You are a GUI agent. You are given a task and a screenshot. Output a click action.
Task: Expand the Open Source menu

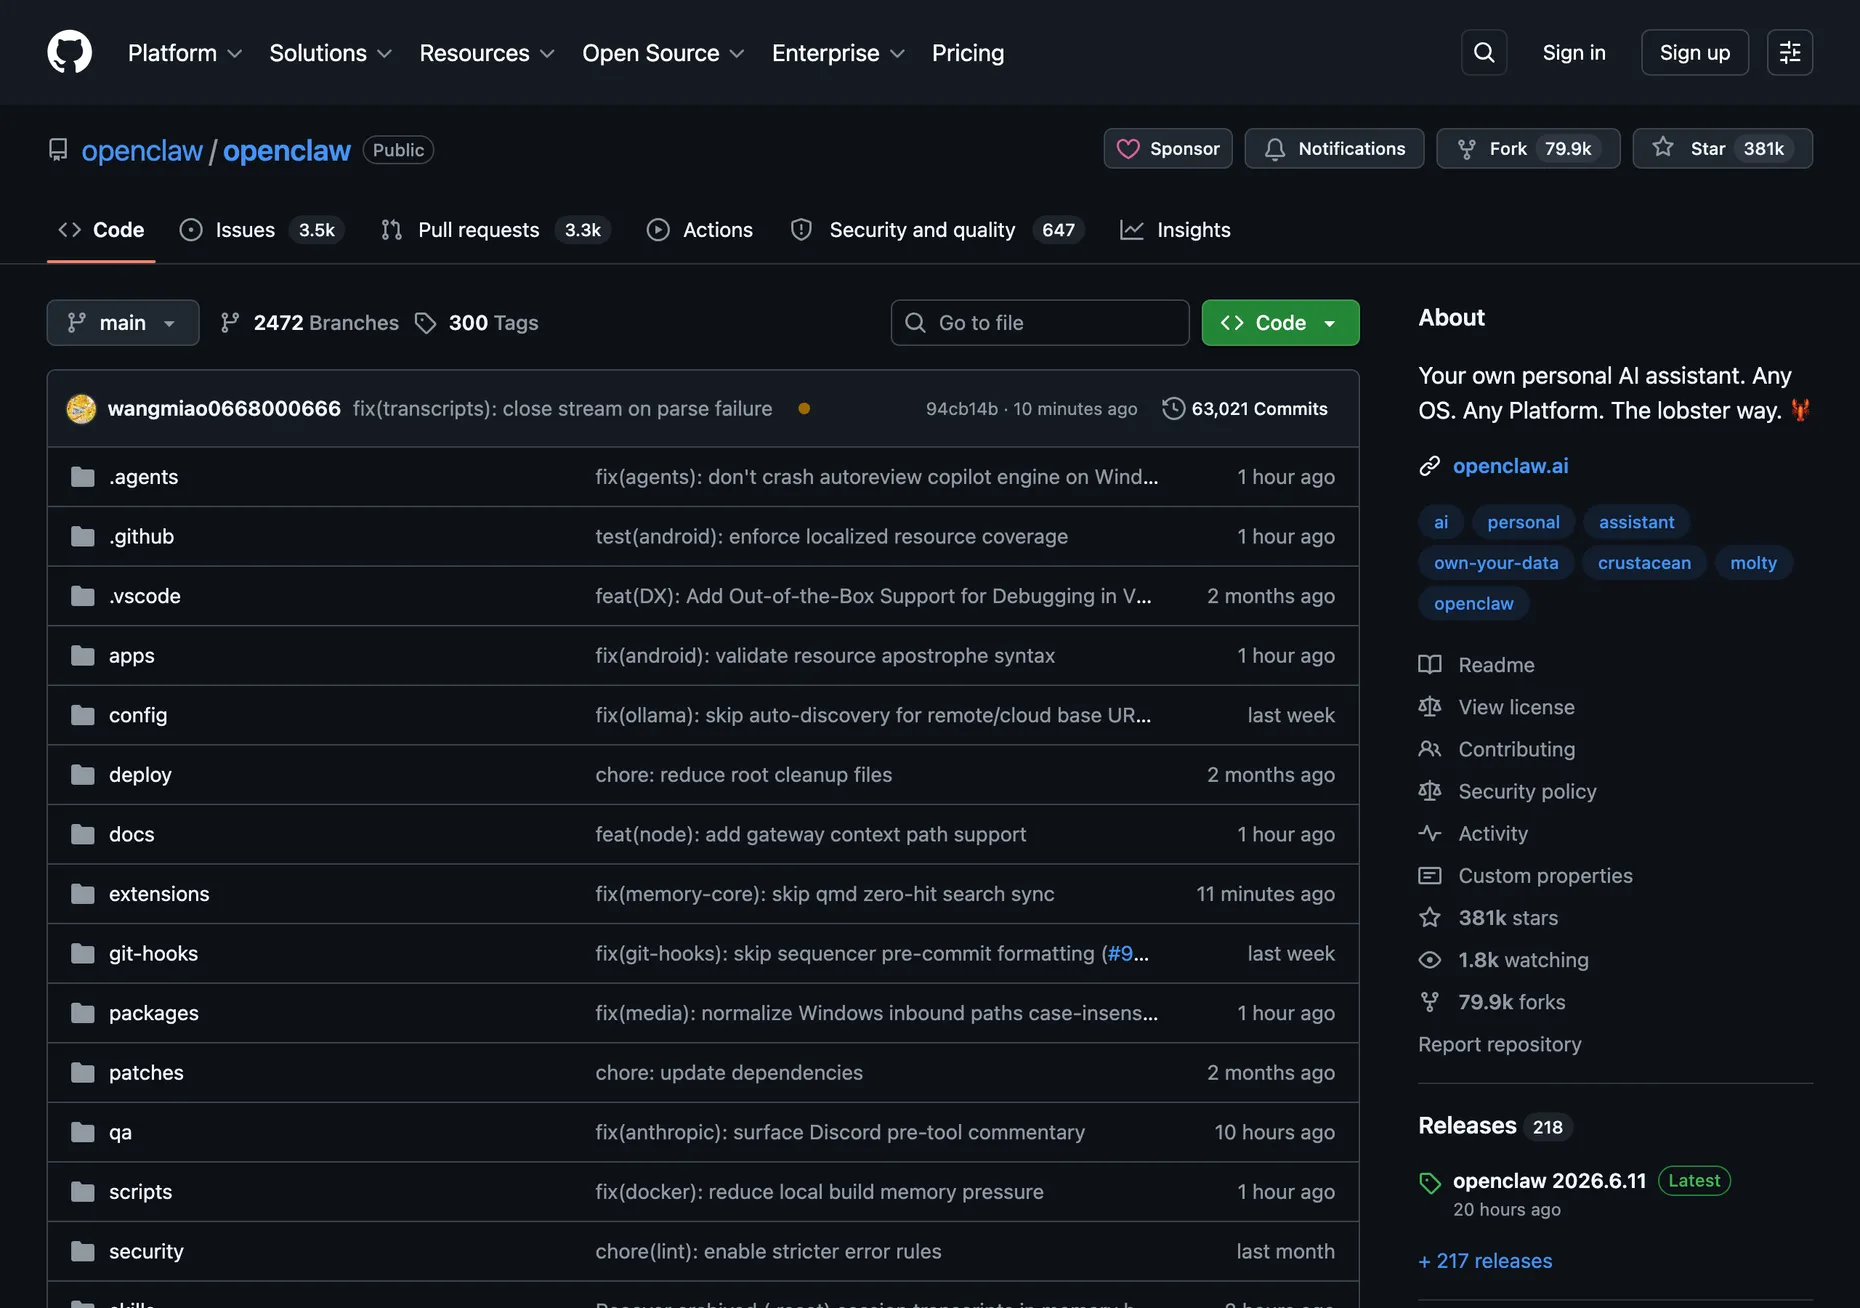(x=663, y=53)
